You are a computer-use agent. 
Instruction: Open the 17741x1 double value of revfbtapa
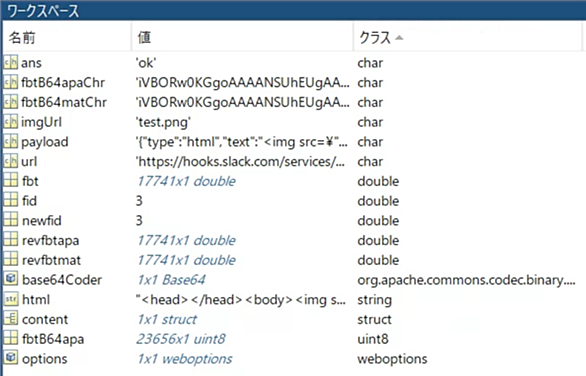point(186,240)
